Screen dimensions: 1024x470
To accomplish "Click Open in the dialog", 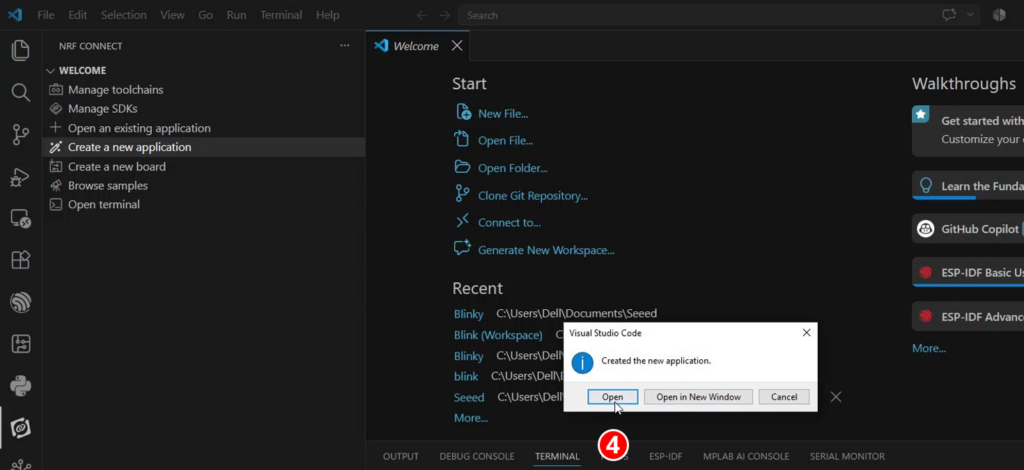I will coord(613,397).
